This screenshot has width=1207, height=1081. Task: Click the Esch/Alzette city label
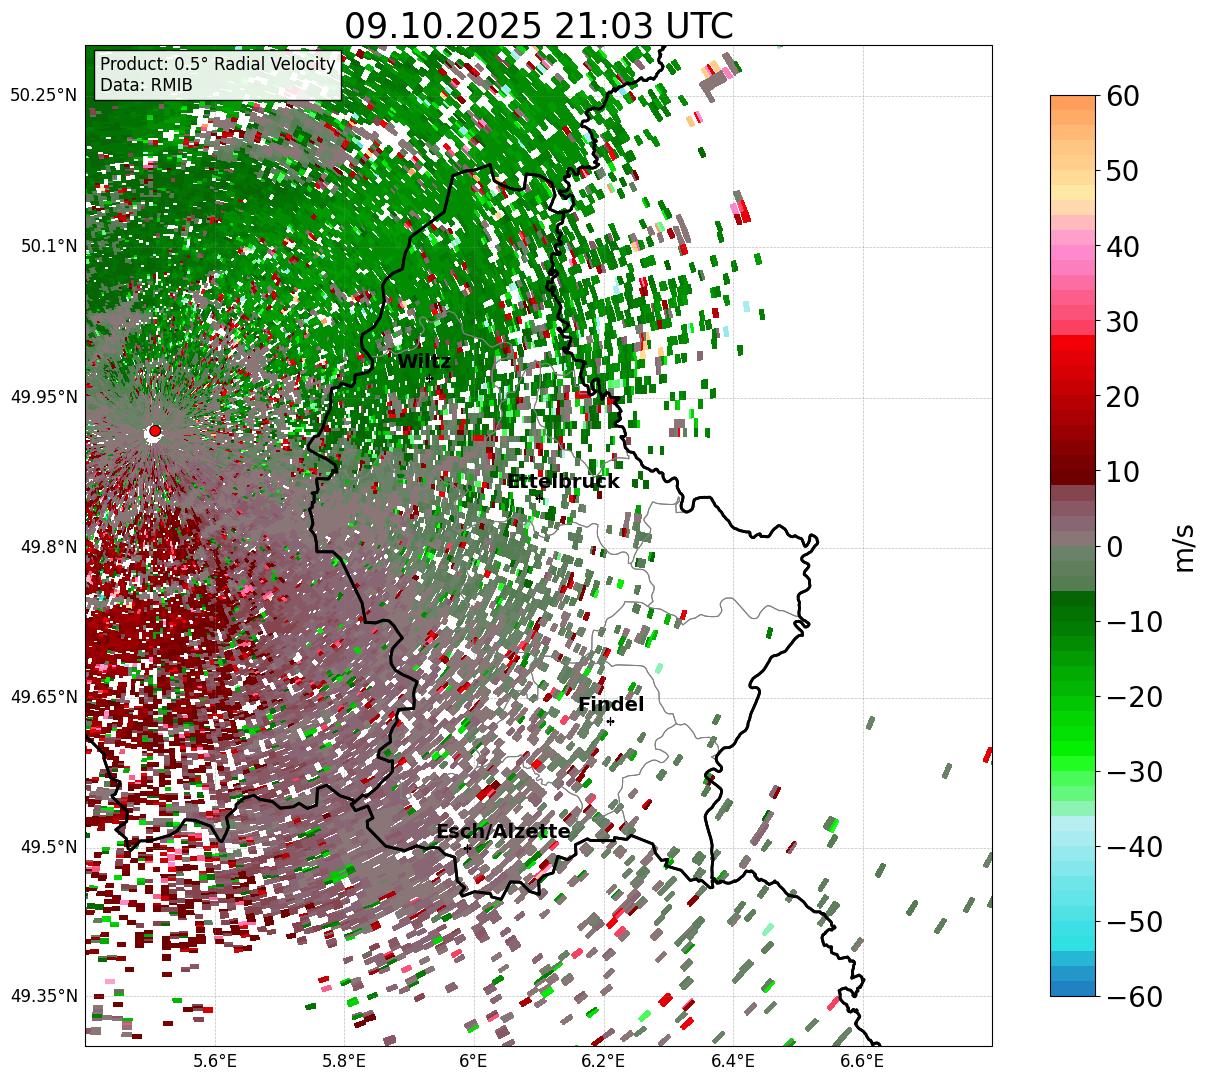point(503,832)
